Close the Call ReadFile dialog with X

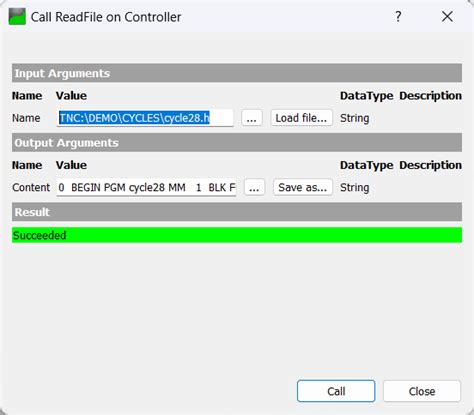[x=447, y=16]
